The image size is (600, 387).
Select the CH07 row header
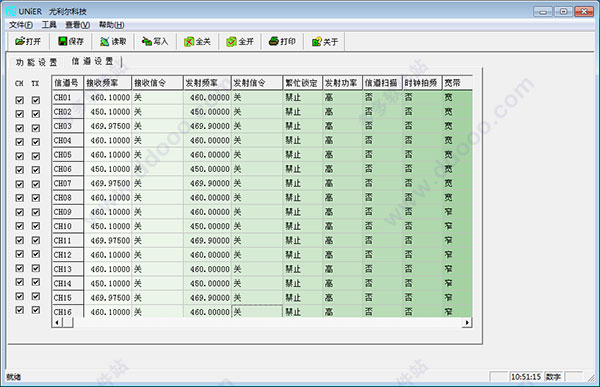(x=68, y=183)
